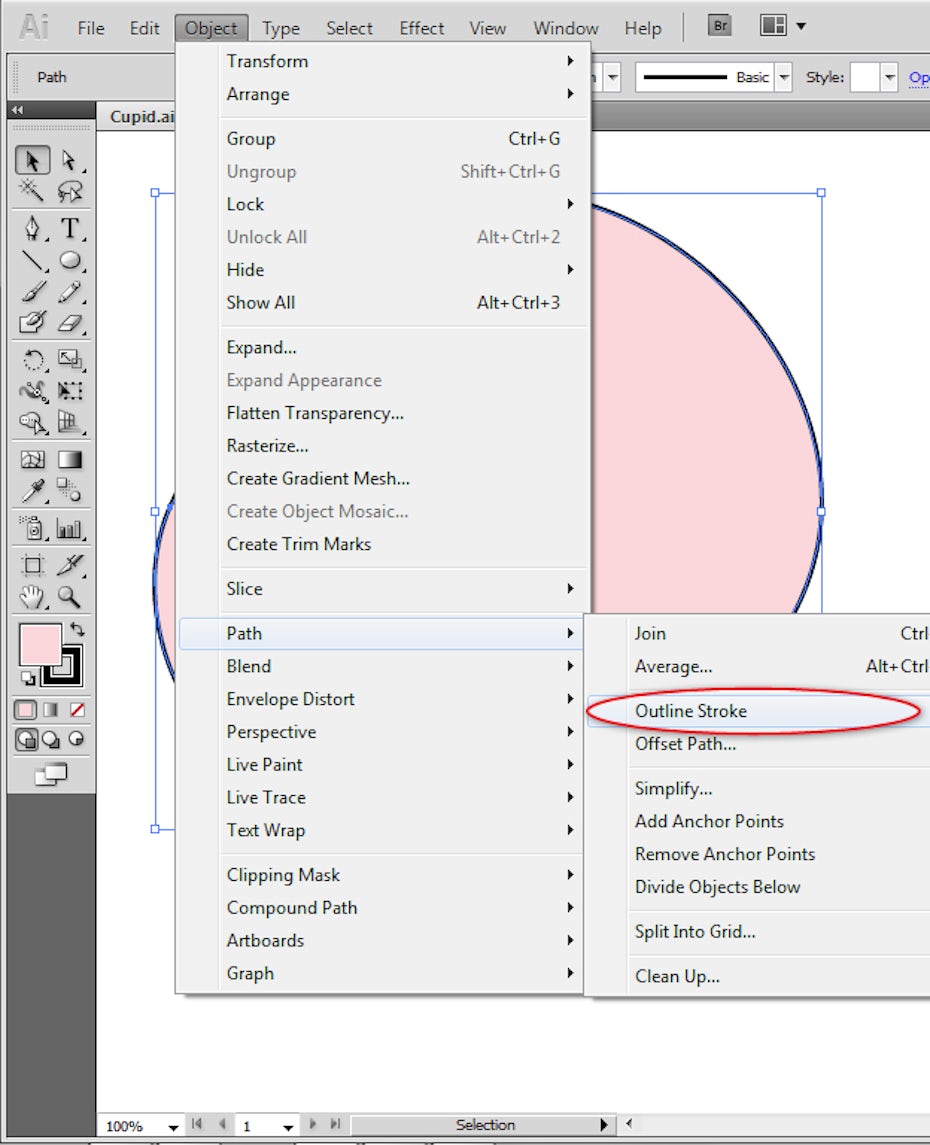This screenshot has height=1145, width=930.
Task: Choose the Shape Builder tool
Action: coord(32,422)
